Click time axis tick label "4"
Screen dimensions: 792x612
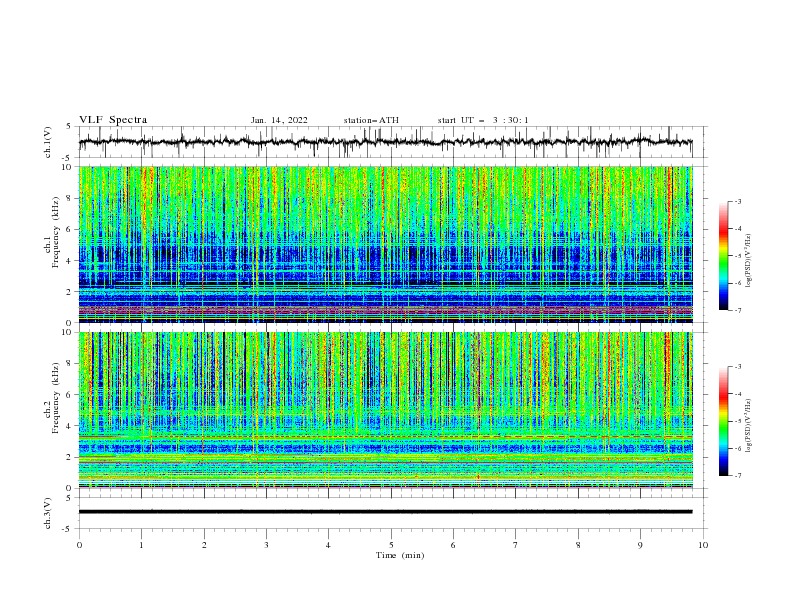tap(328, 545)
